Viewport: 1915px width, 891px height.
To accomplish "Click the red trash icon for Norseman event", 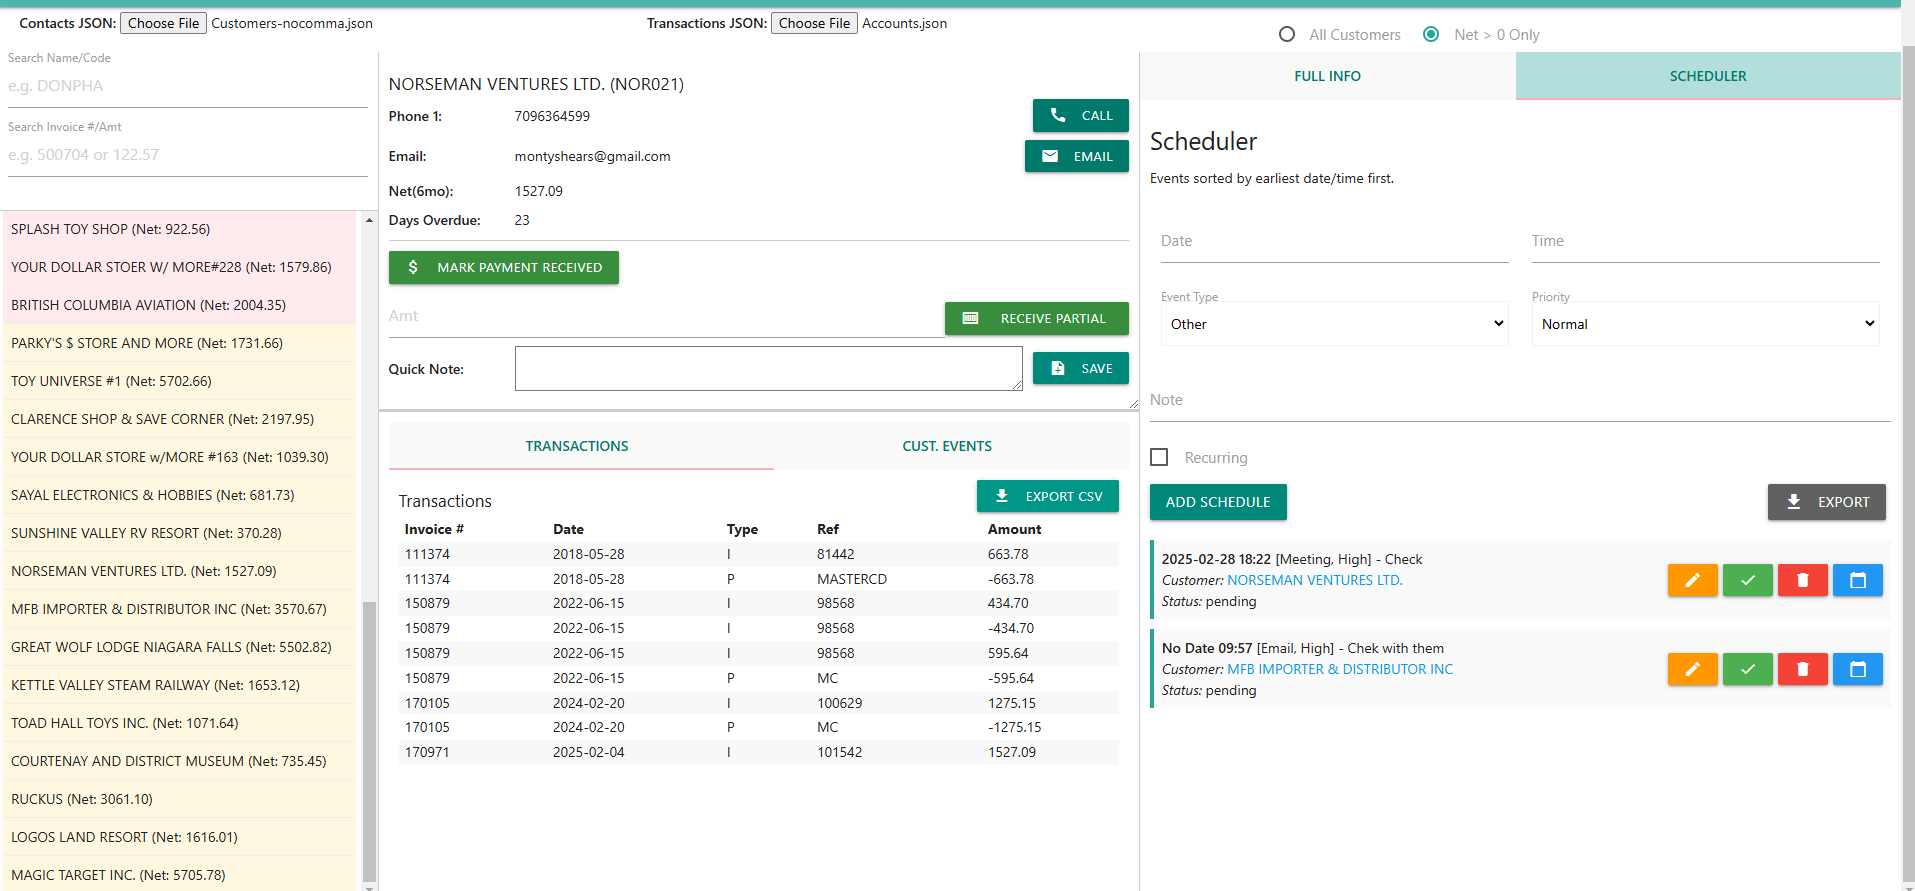I will click(1802, 580).
